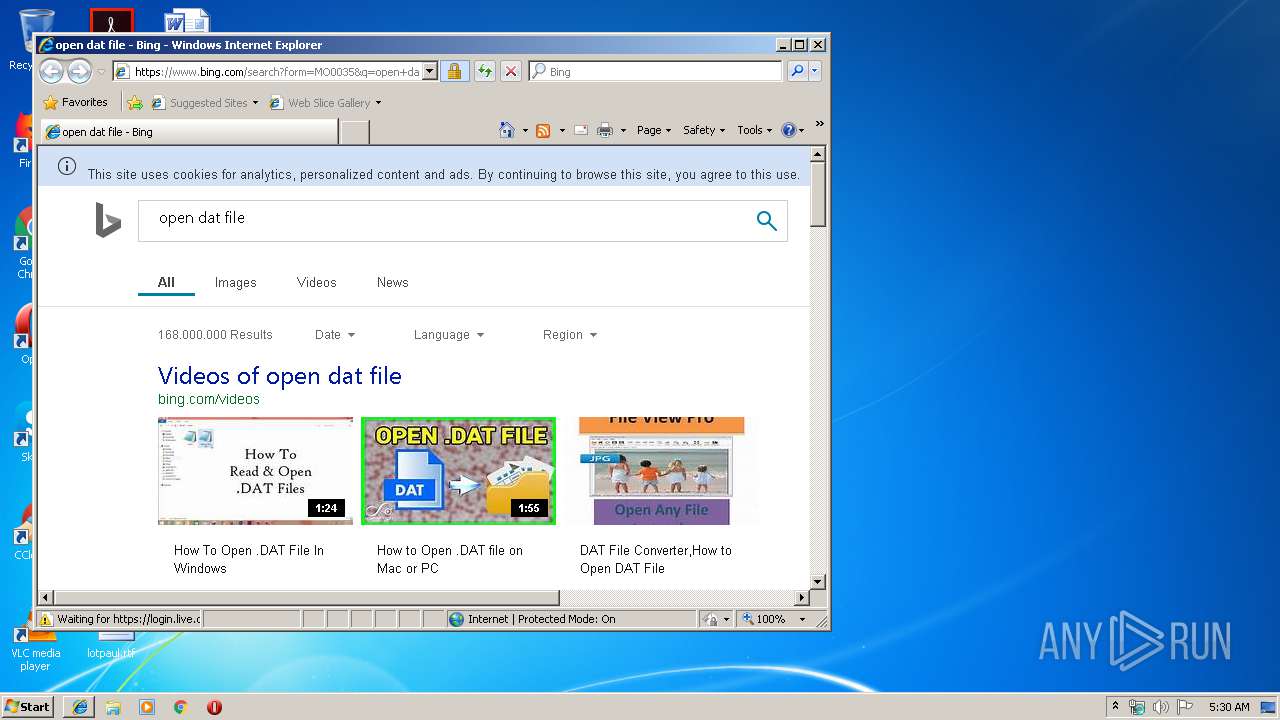Open the Favorites center
This screenshot has width=1280, height=720.
pyautogui.click(x=75, y=102)
